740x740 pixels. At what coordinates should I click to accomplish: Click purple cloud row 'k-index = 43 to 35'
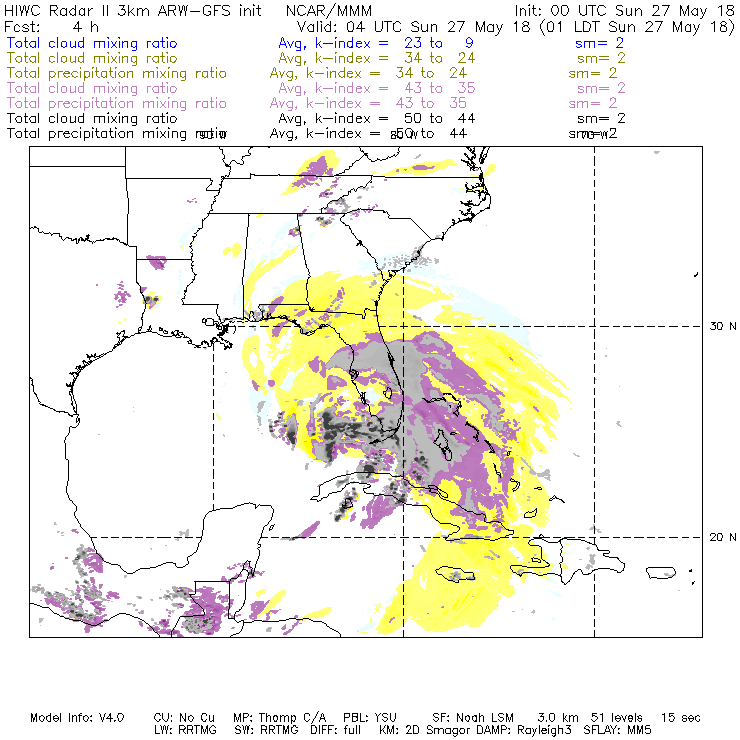395,88
